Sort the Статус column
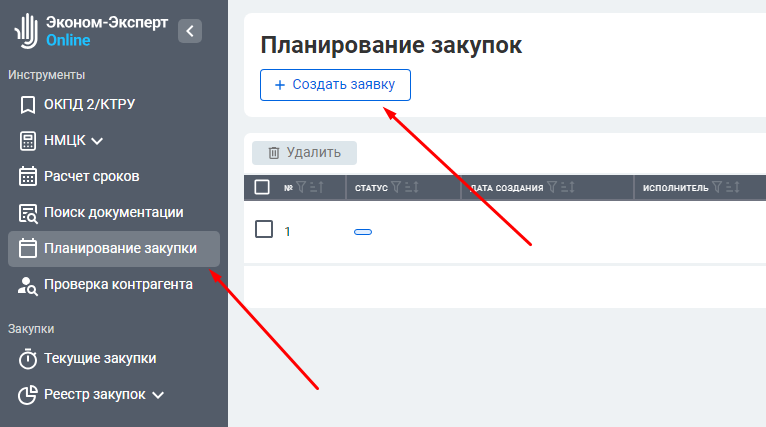Viewport: 766px width, 427px height. 411,187
